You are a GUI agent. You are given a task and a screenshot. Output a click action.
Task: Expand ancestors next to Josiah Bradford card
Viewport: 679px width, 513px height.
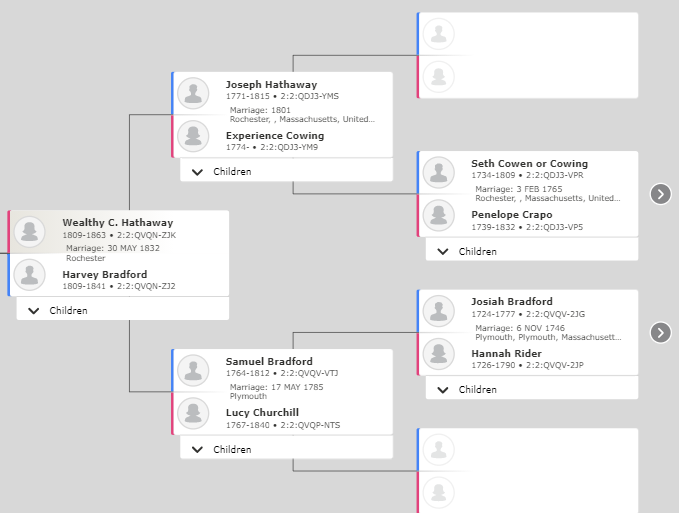660,332
